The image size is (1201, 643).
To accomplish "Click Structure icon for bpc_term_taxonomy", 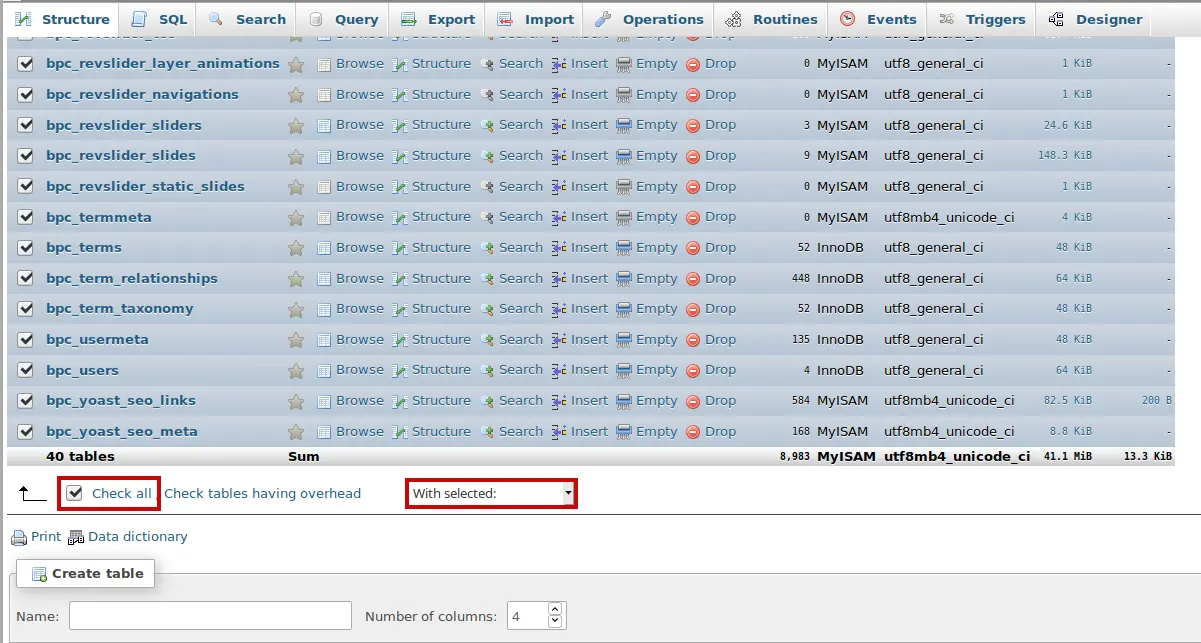I will pos(400,309).
